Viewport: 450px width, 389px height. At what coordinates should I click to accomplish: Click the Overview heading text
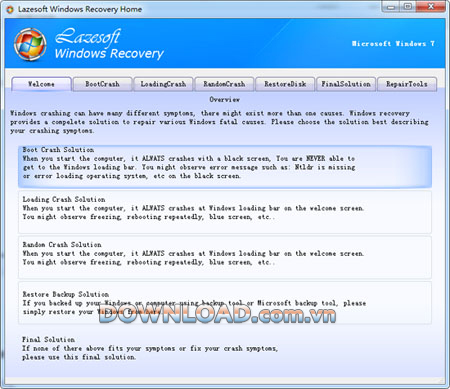[225, 99]
